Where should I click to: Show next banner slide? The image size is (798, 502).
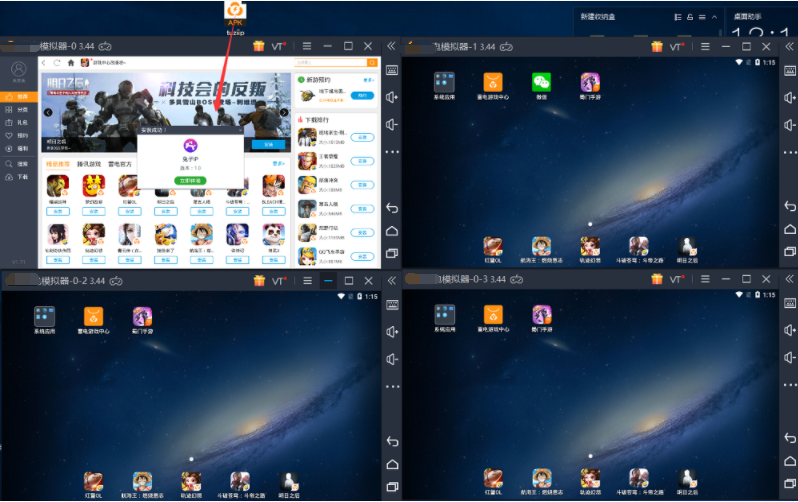pyautogui.click(x=284, y=113)
